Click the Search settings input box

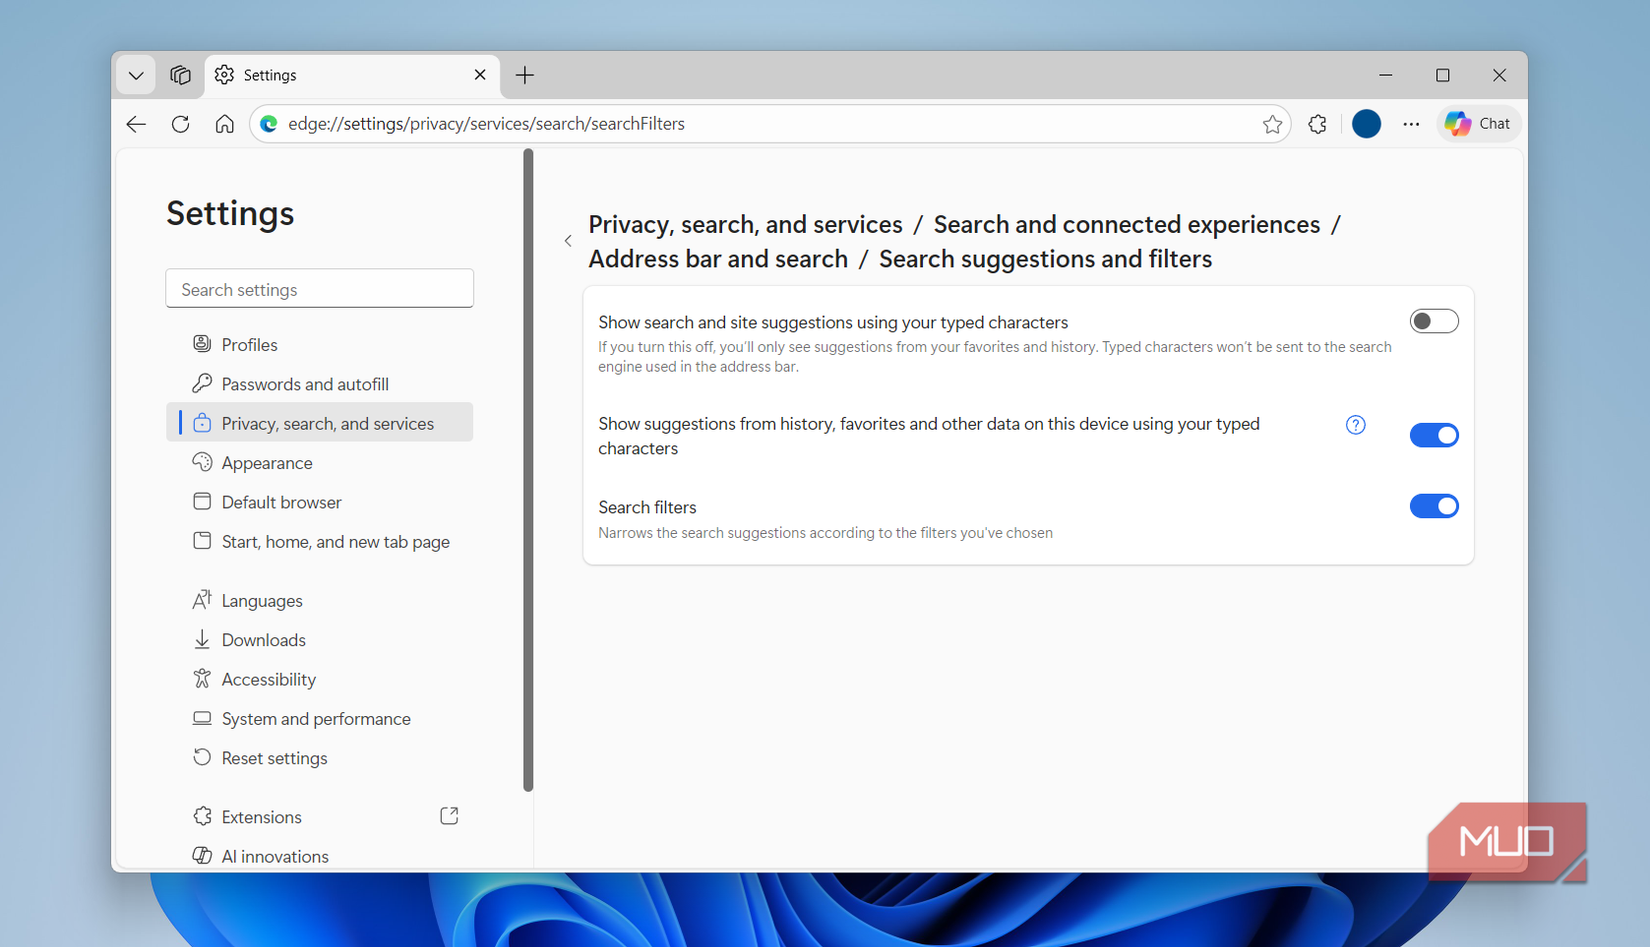[x=319, y=288]
